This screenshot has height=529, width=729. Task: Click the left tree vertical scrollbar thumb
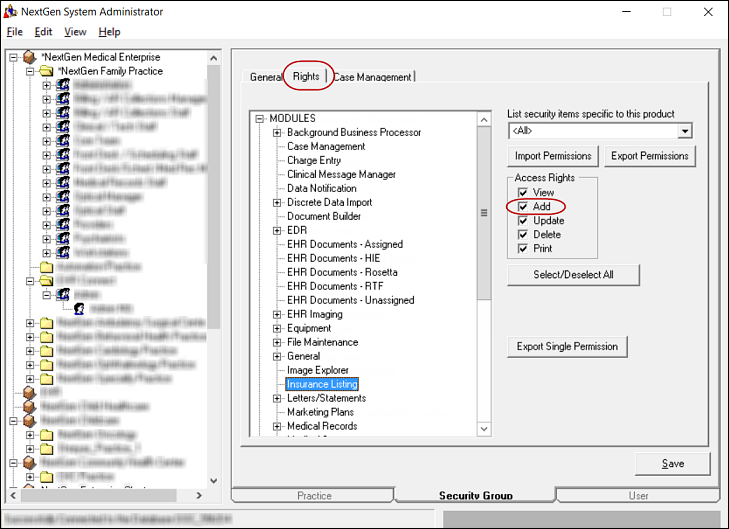point(213,197)
